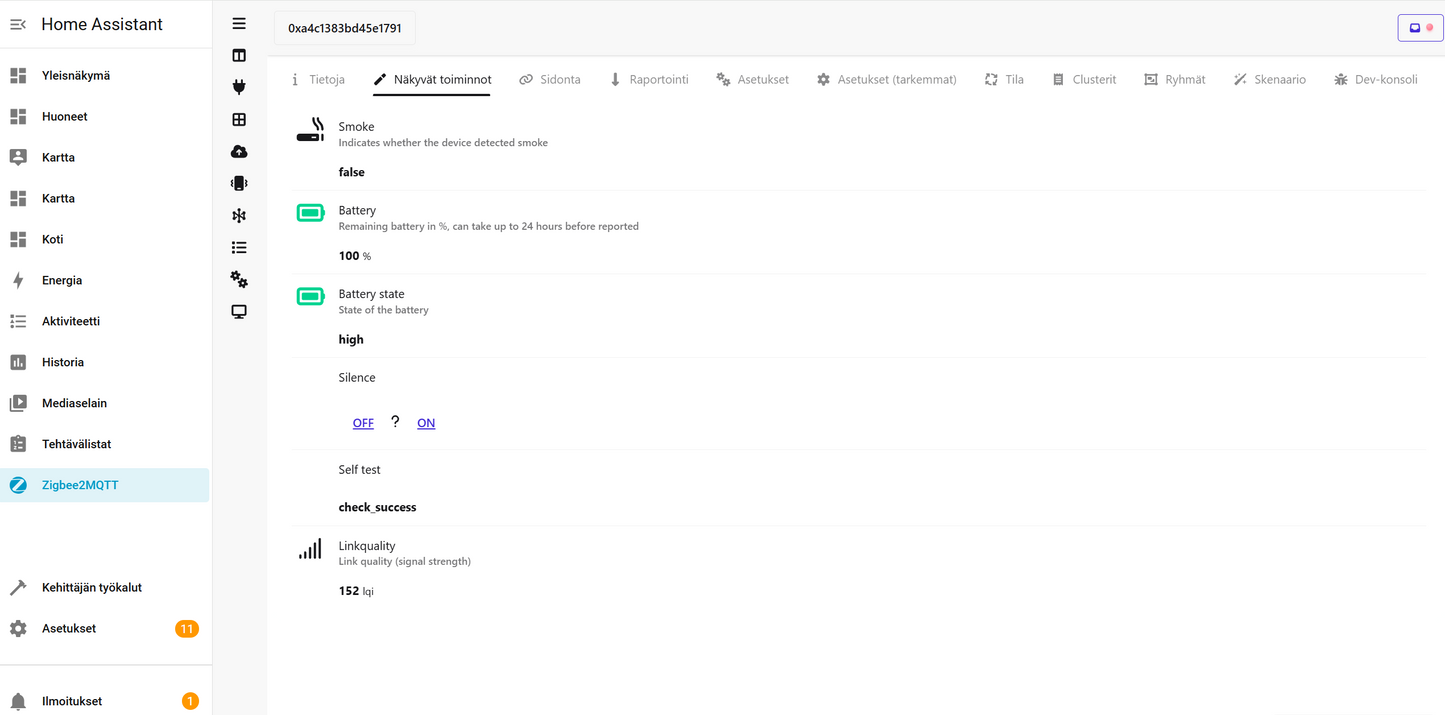The height and width of the screenshot is (715, 1445).
Task: Open Asetukset (tarkemmat) tab
Action: [886, 79]
